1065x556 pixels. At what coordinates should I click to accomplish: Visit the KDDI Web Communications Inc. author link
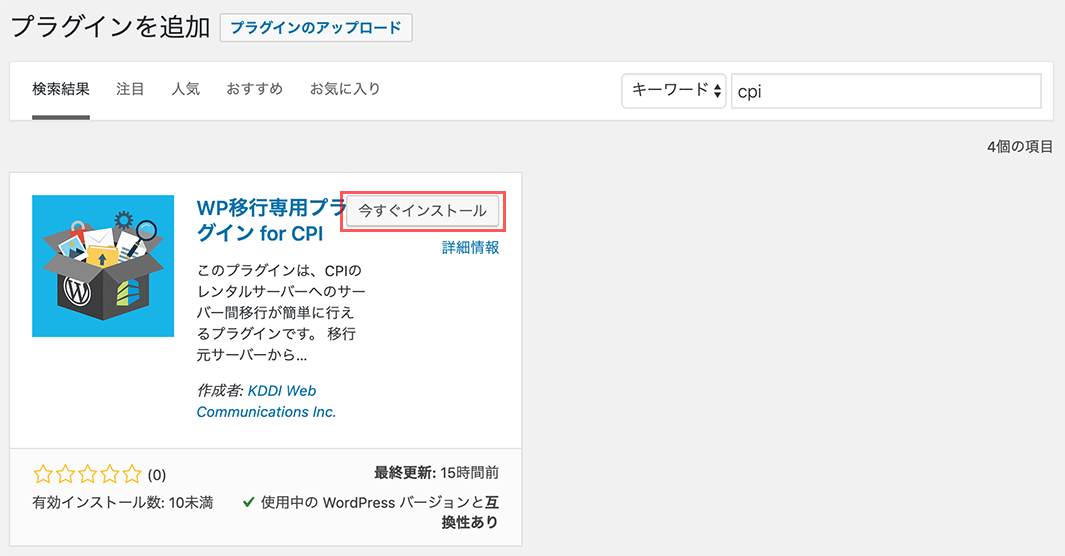266,401
